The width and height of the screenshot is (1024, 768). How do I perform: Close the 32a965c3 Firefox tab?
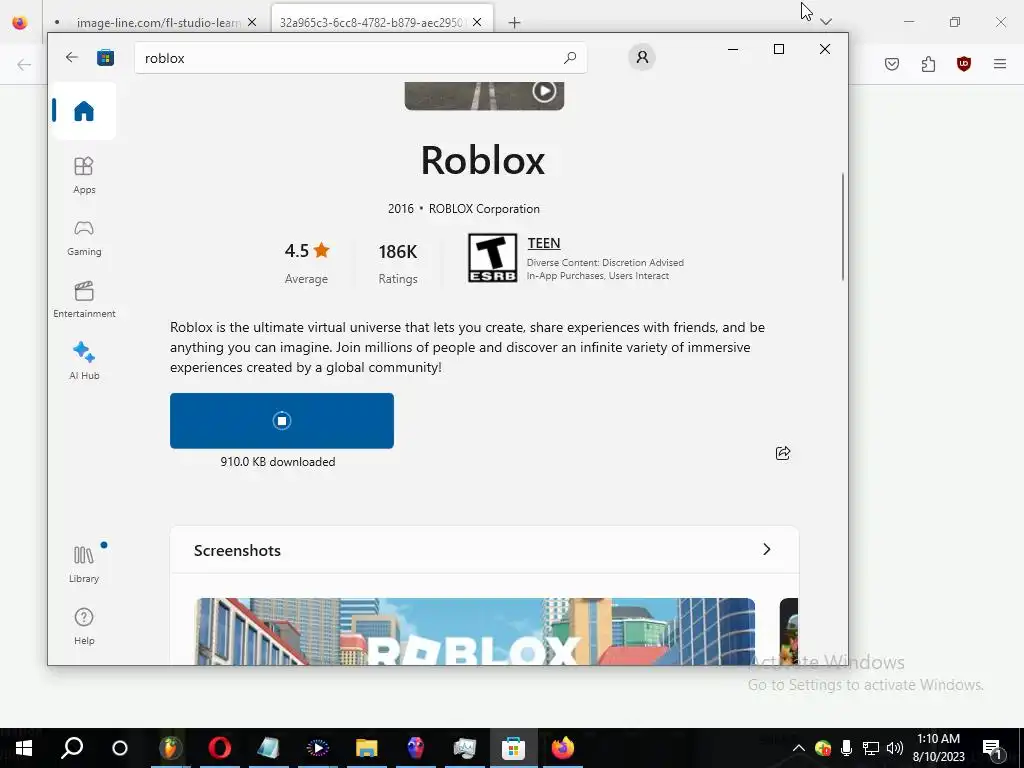[x=477, y=22]
